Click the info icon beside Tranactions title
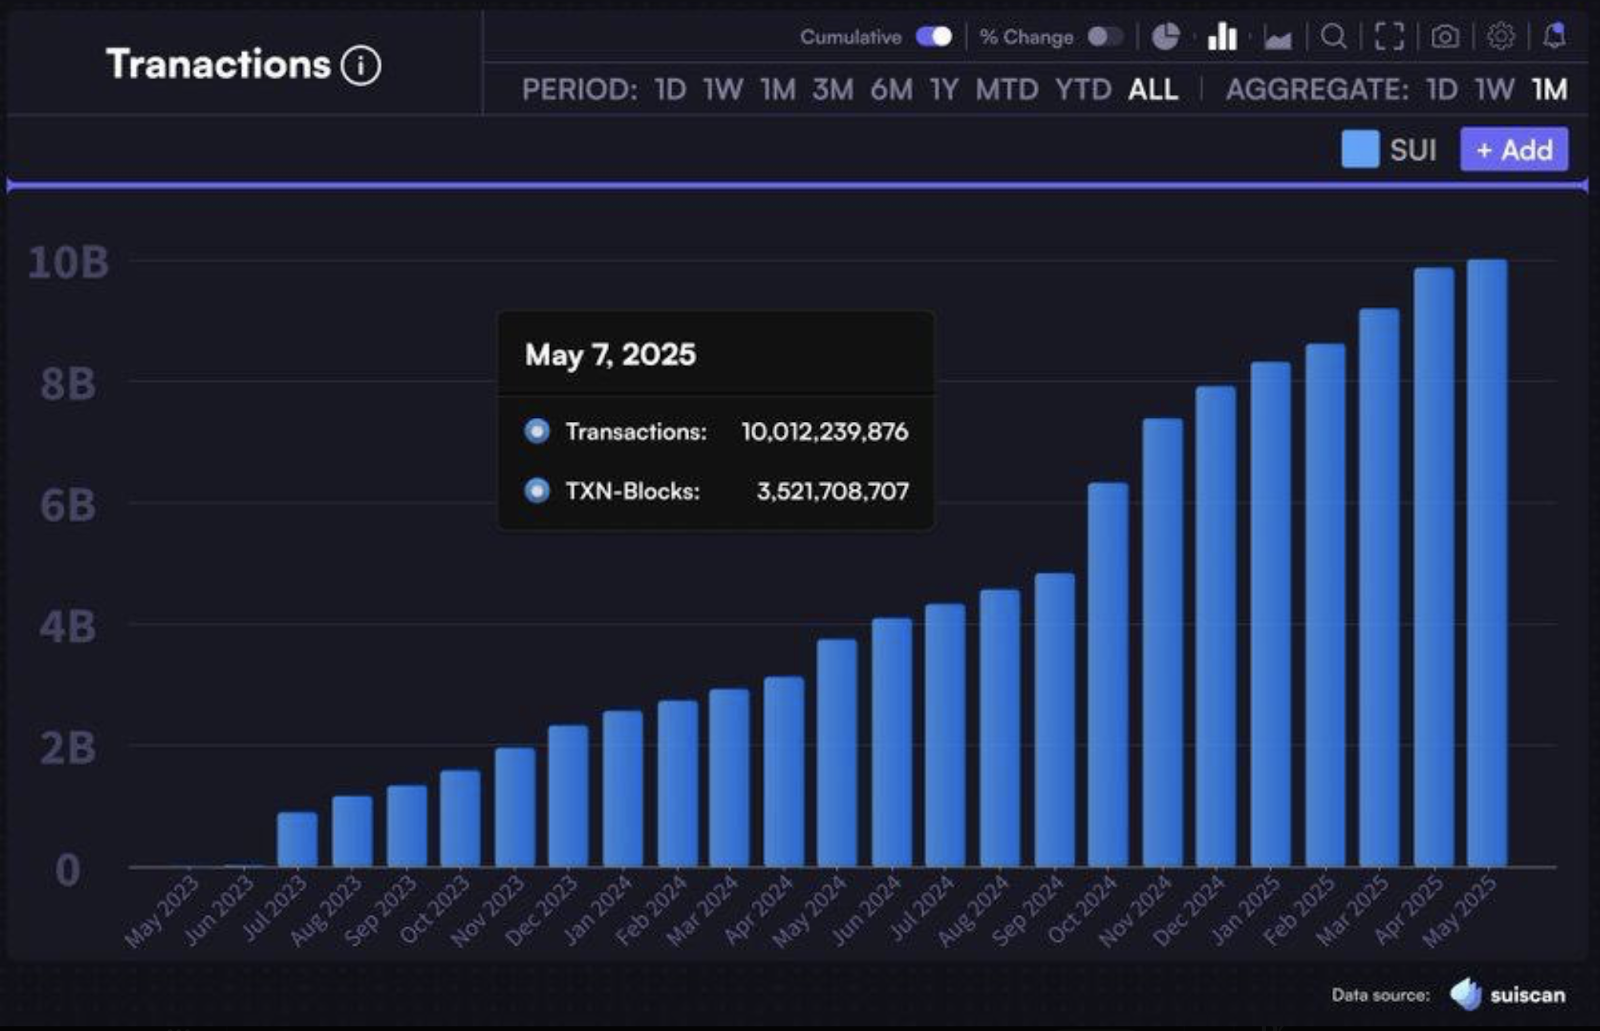Viewport: 1600px width, 1031px height. [x=361, y=66]
